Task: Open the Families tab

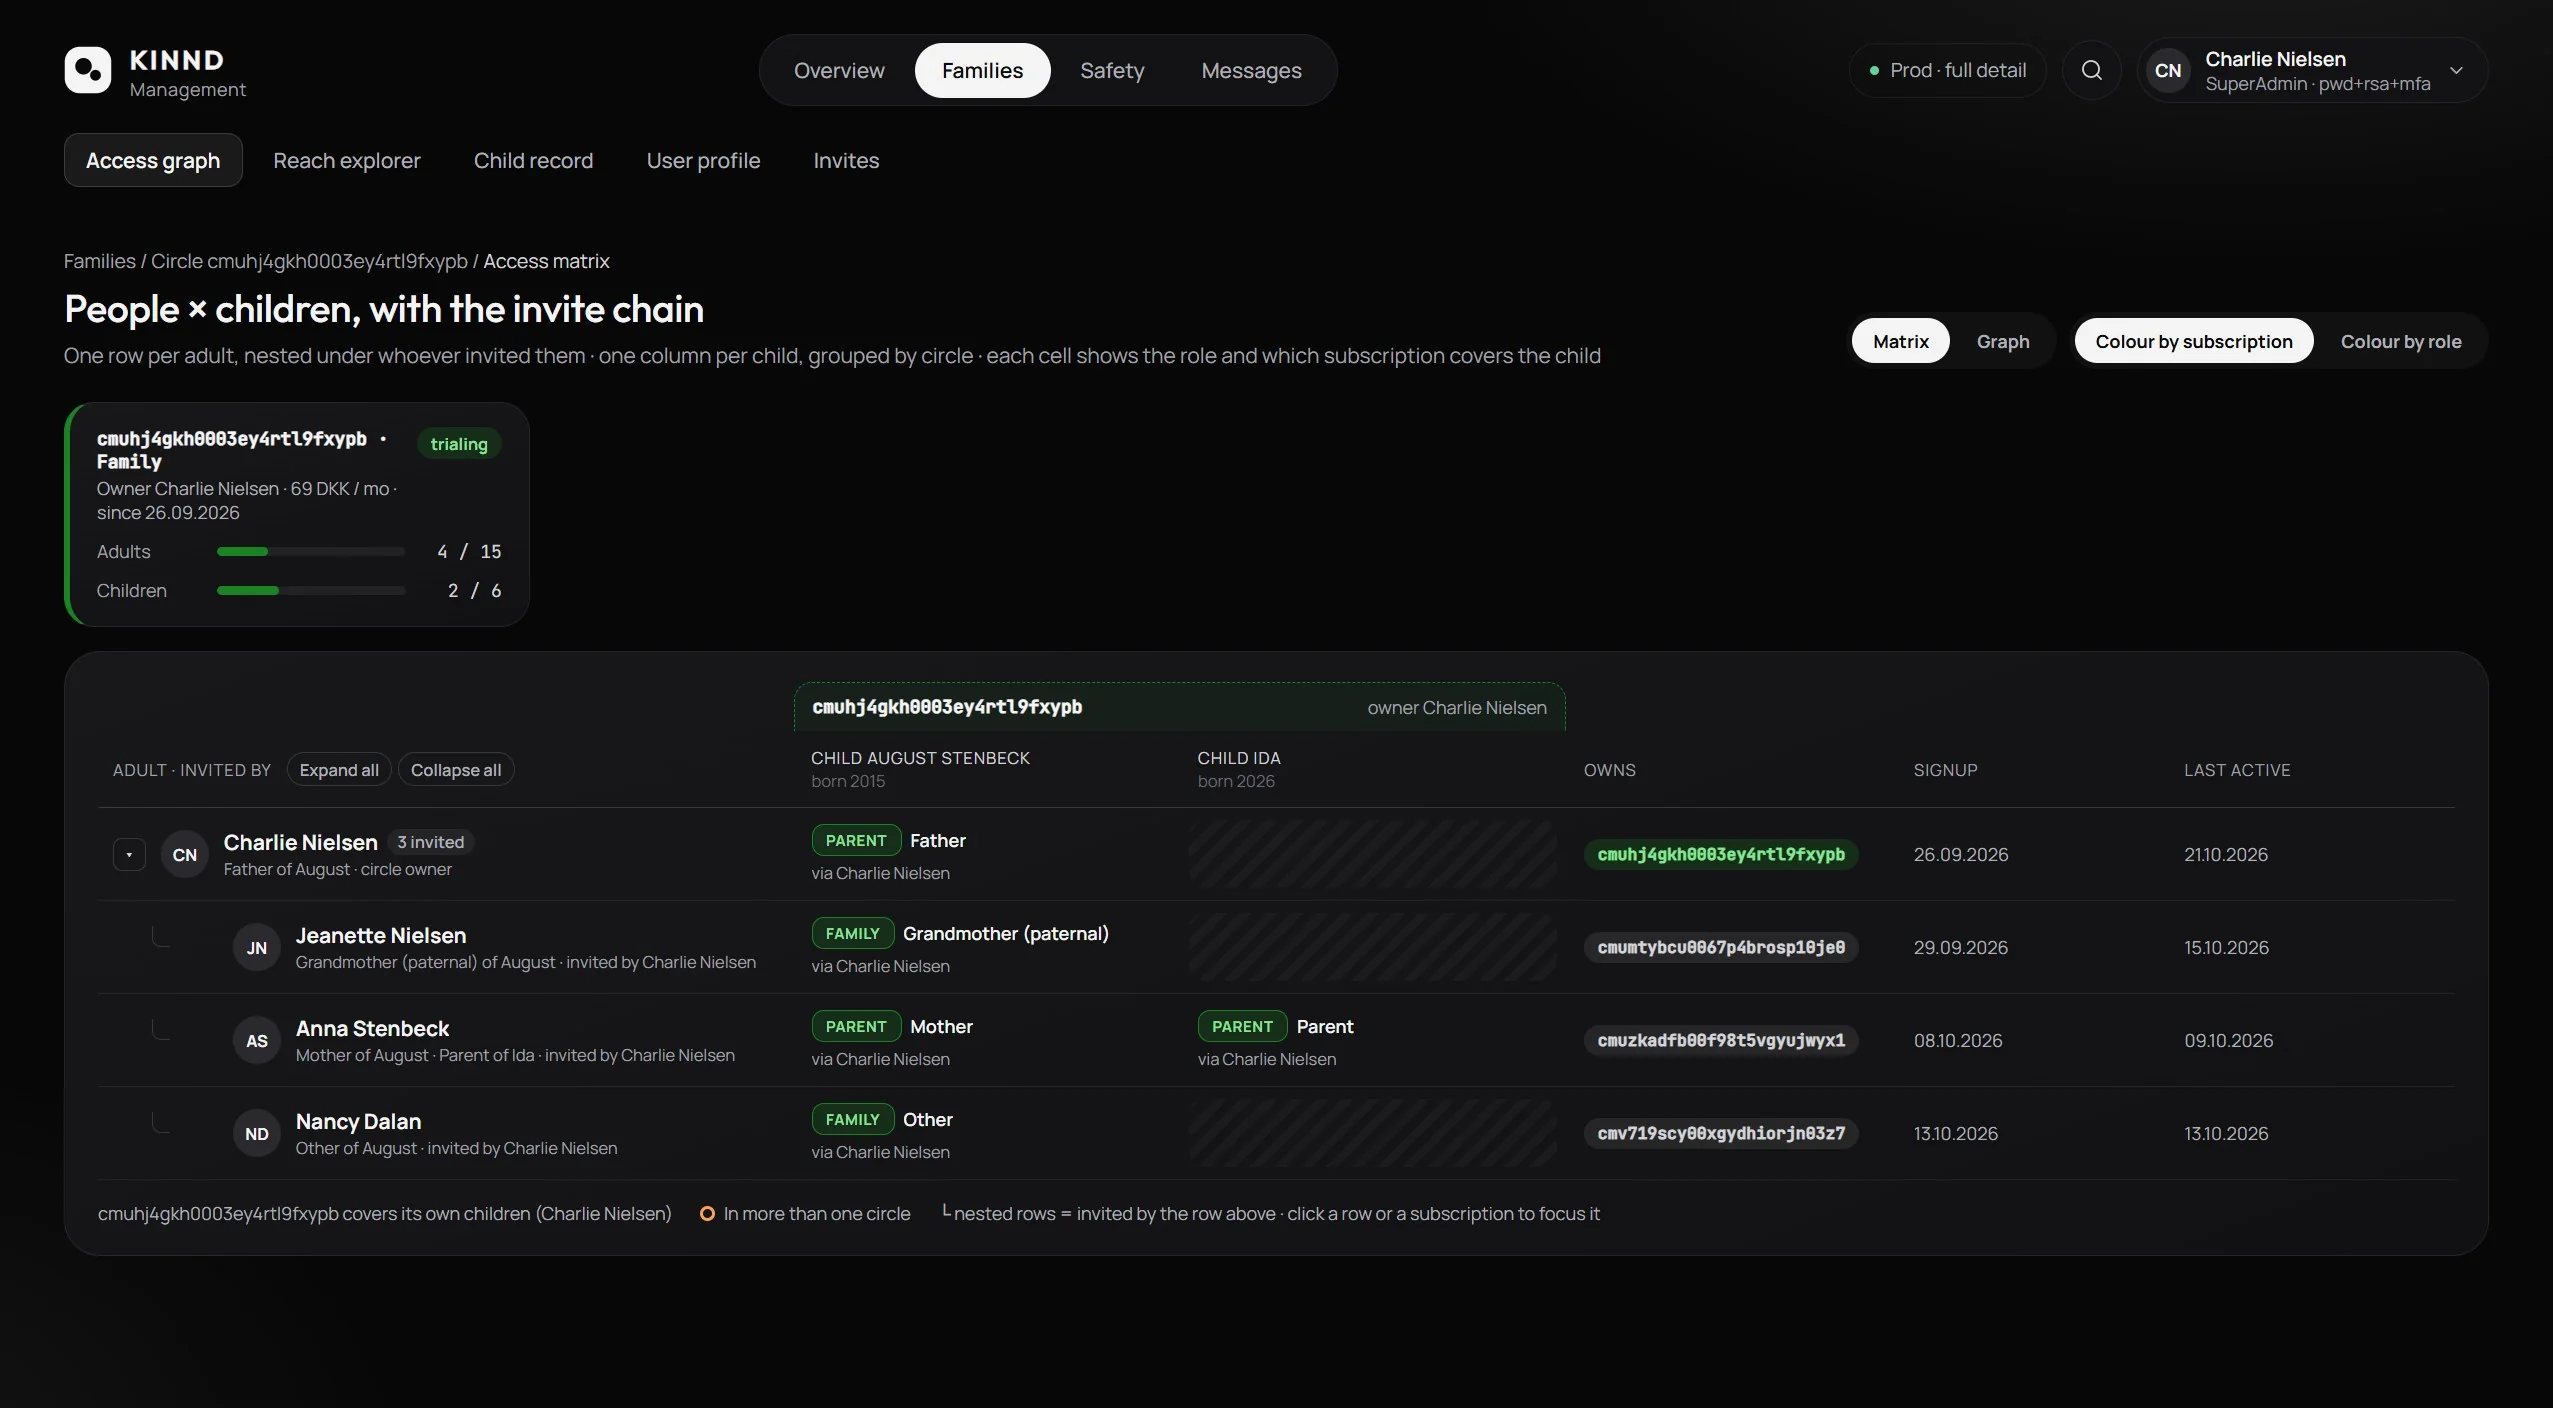Action: [x=982, y=70]
